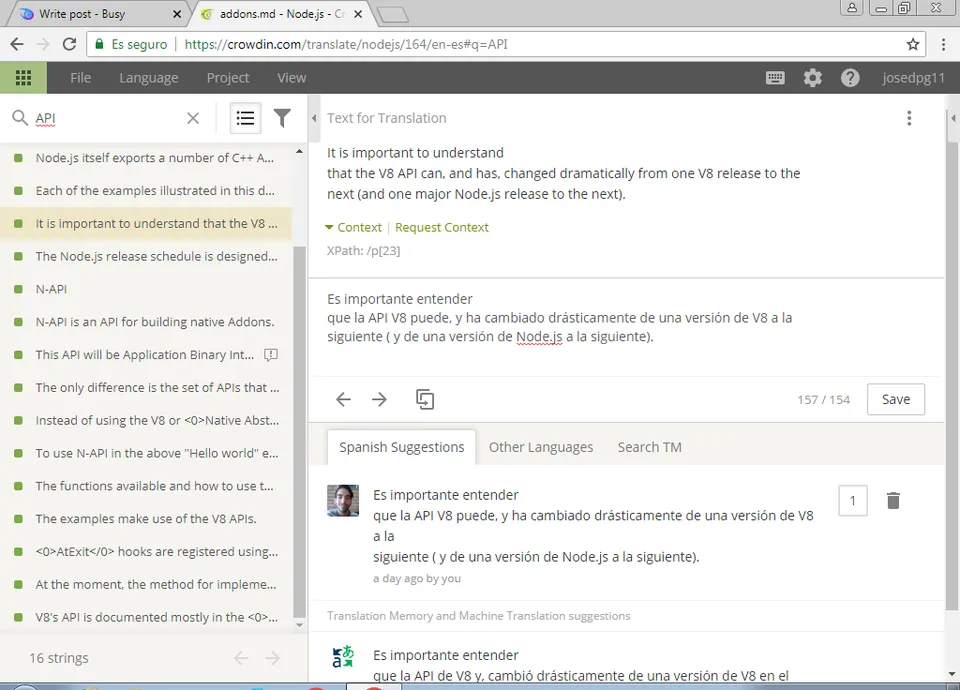Click your avatar on the Spanish suggestion
The height and width of the screenshot is (690, 960).
point(343,500)
